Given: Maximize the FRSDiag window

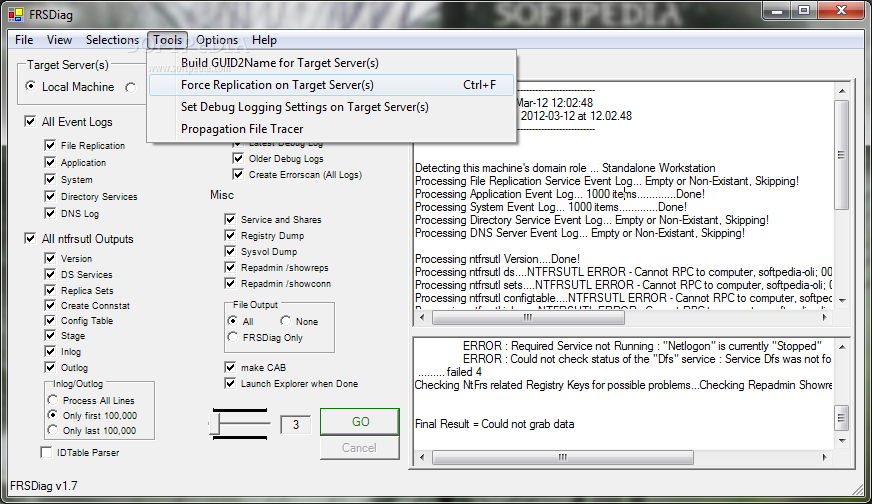Looking at the screenshot, I should (x=804, y=10).
